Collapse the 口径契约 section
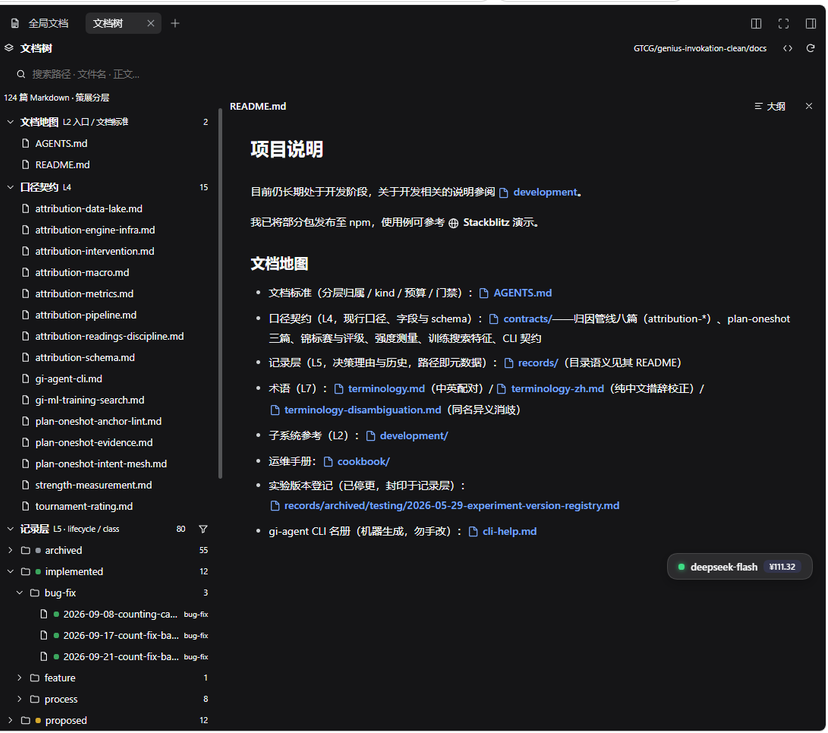This screenshot has width=828, height=733. click(x=10, y=187)
